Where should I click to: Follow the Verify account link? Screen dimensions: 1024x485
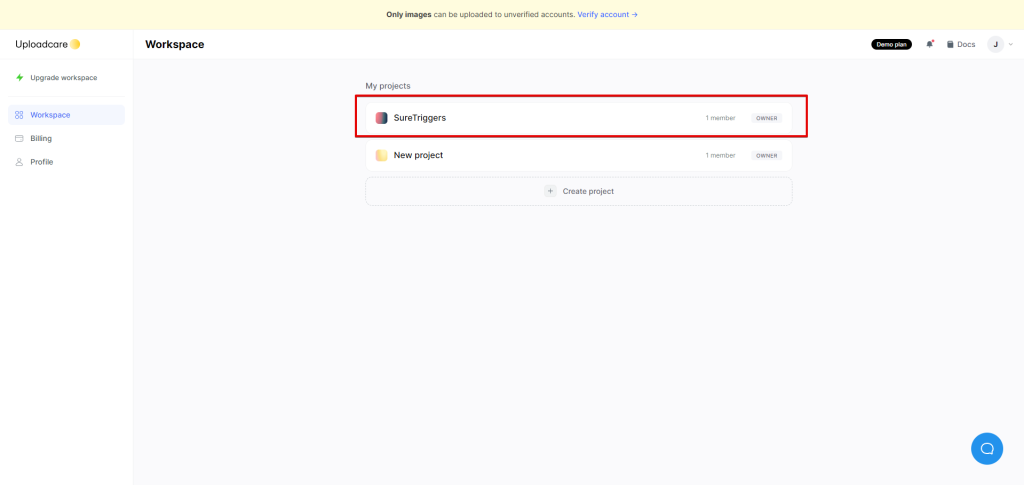point(607,15)
